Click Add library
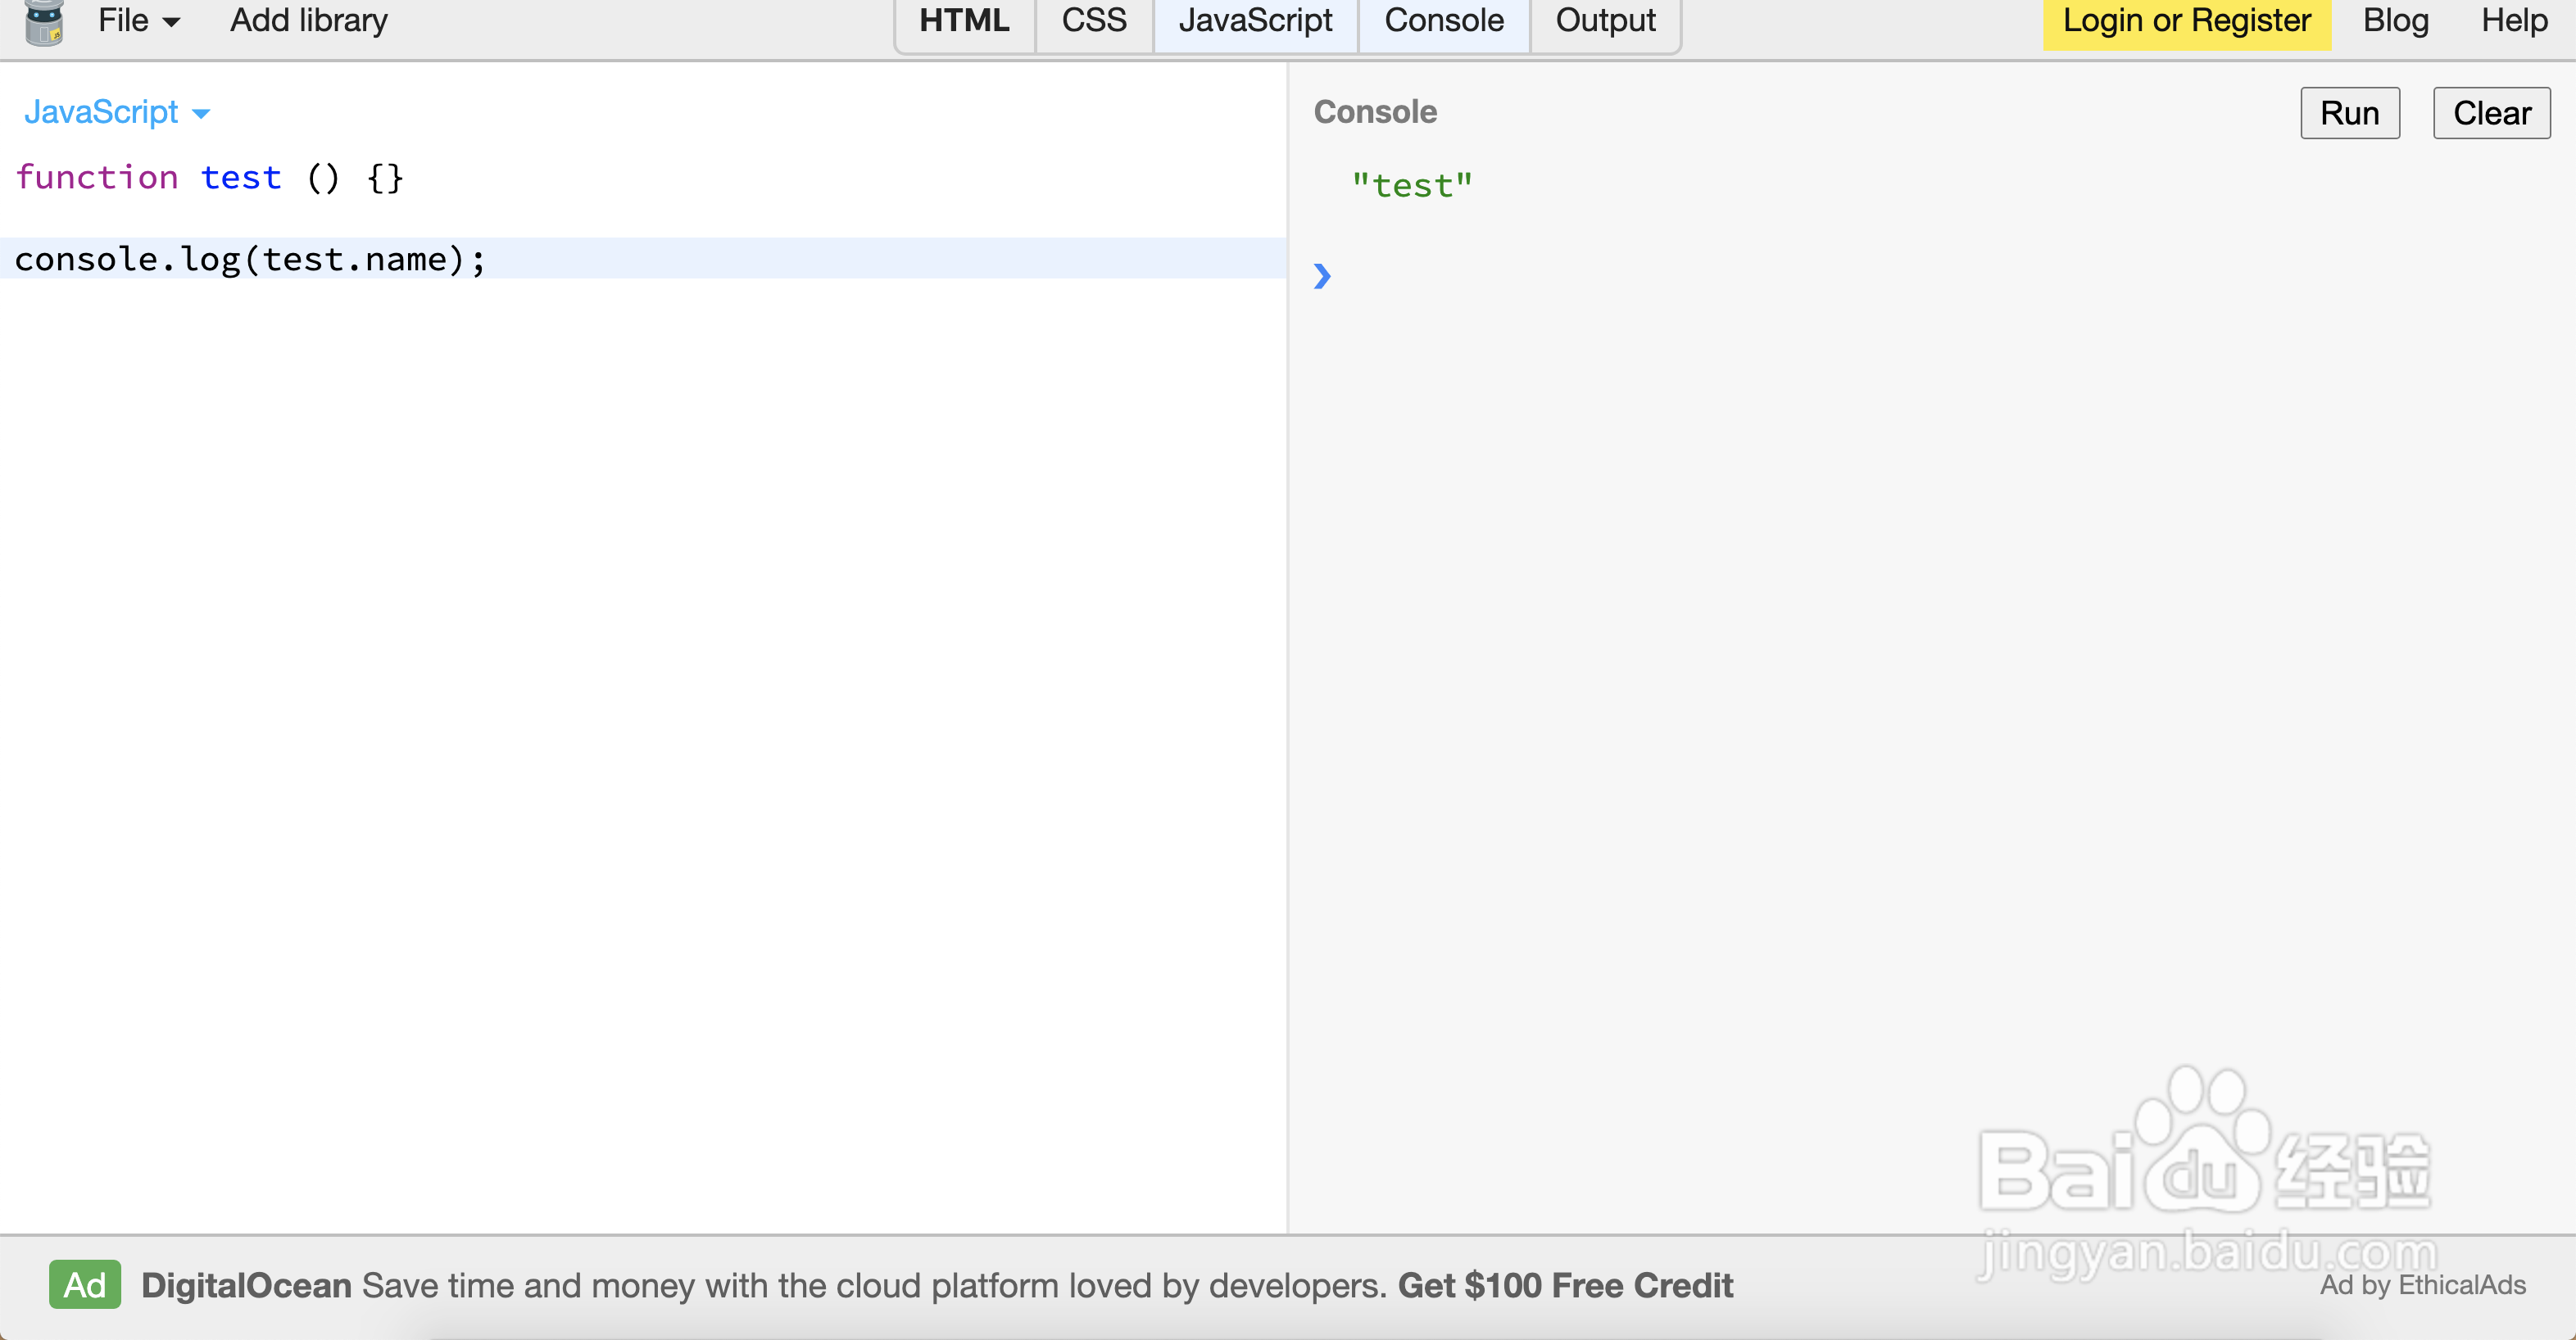 coord(309,21)
